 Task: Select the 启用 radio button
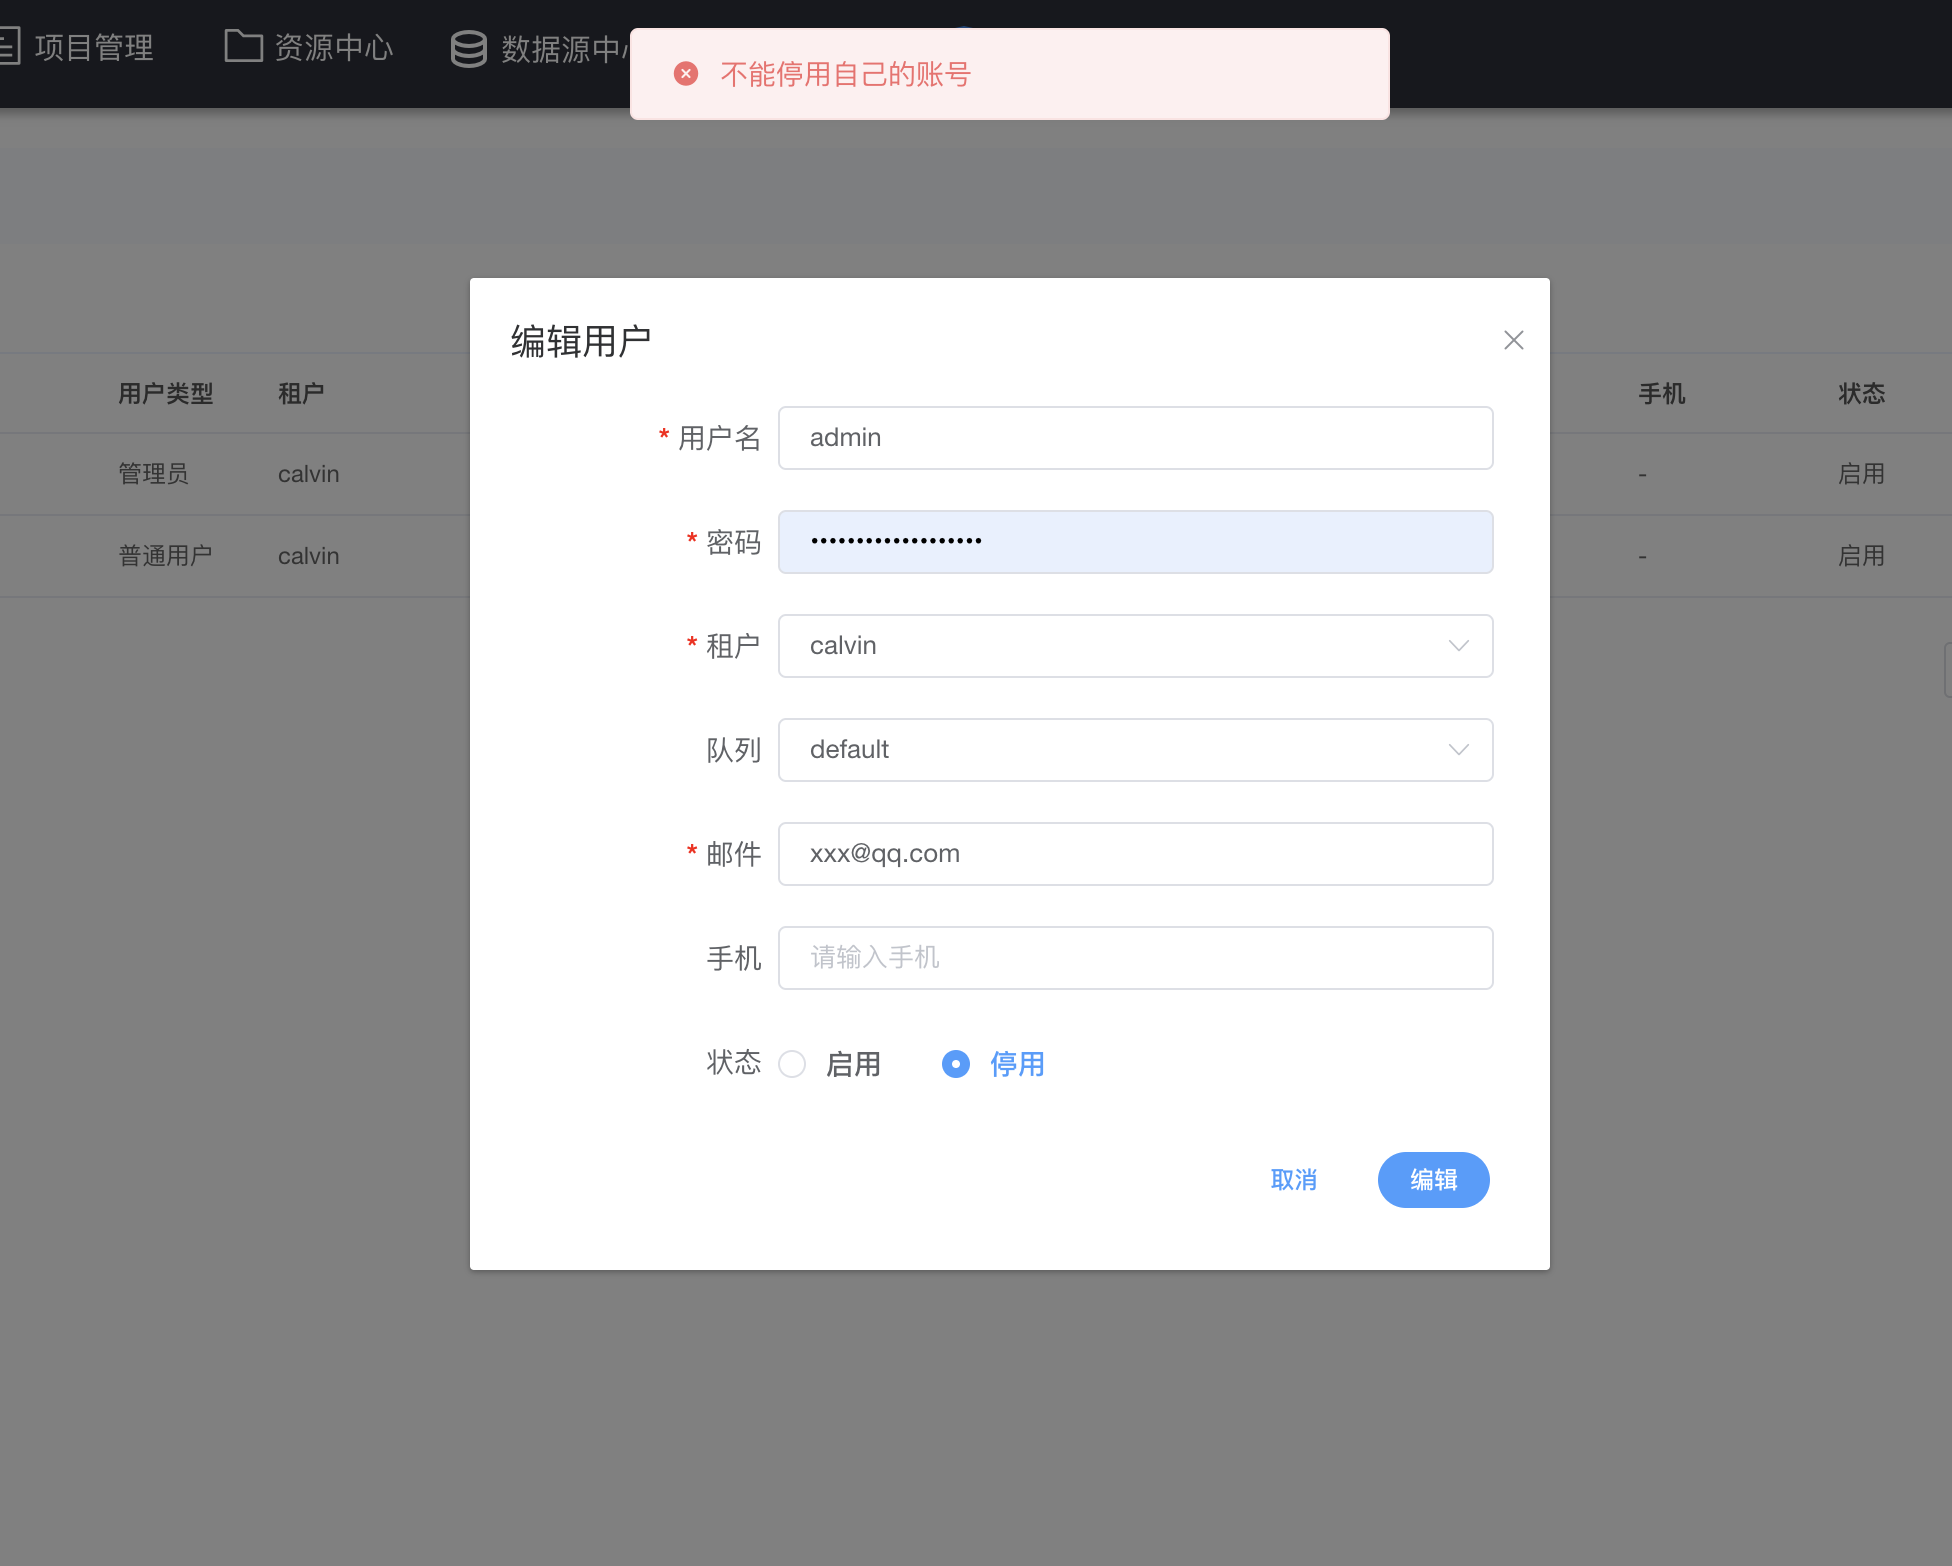792,1064
